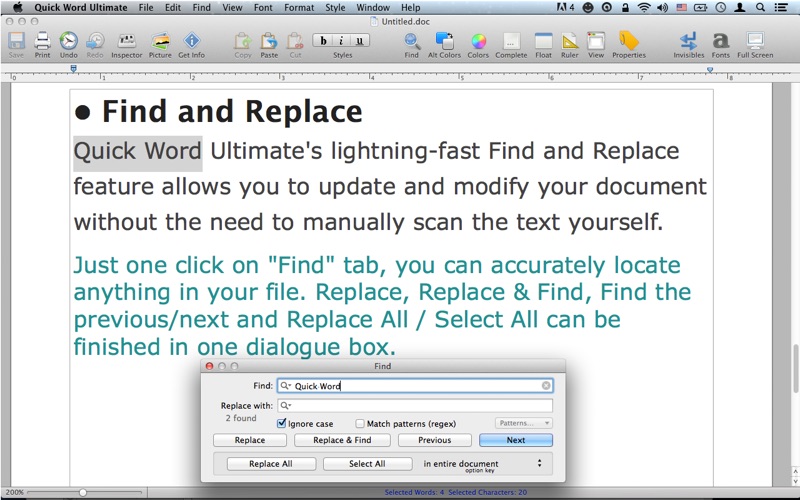Click the volume menu bar icon
The image size is (800, 500).
pos(662,7)
